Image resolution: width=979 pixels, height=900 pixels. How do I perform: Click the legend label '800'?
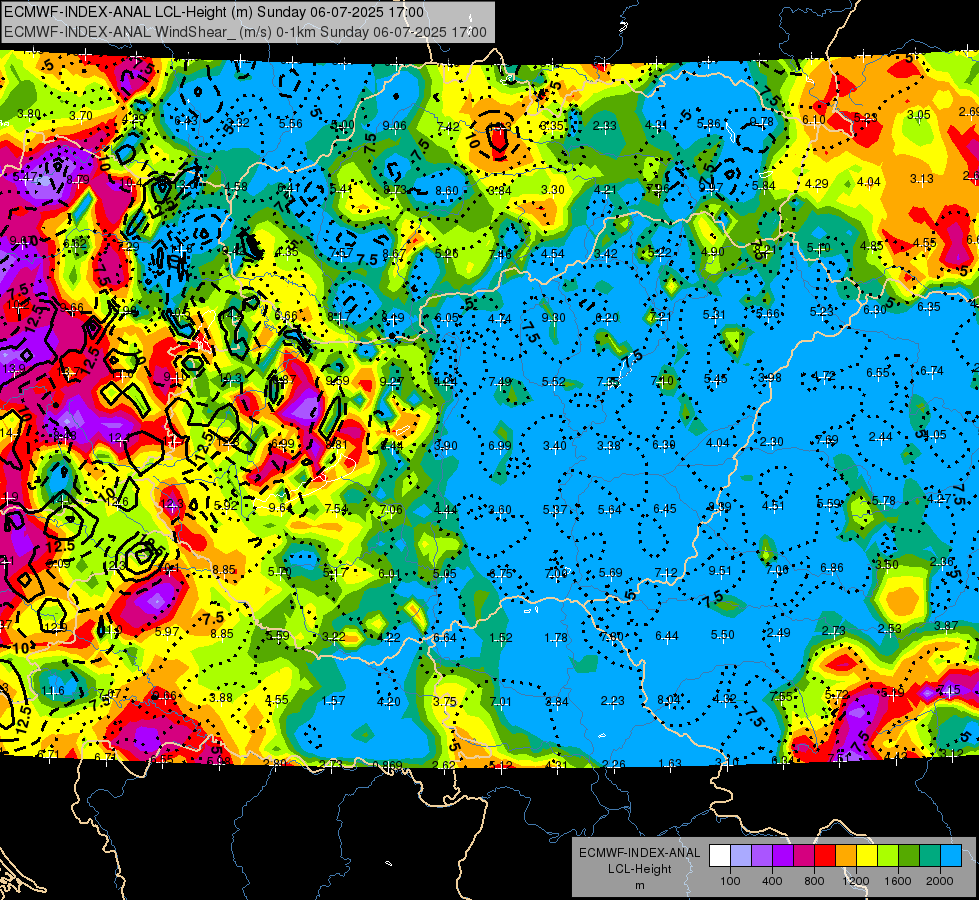tap(814, 881)
